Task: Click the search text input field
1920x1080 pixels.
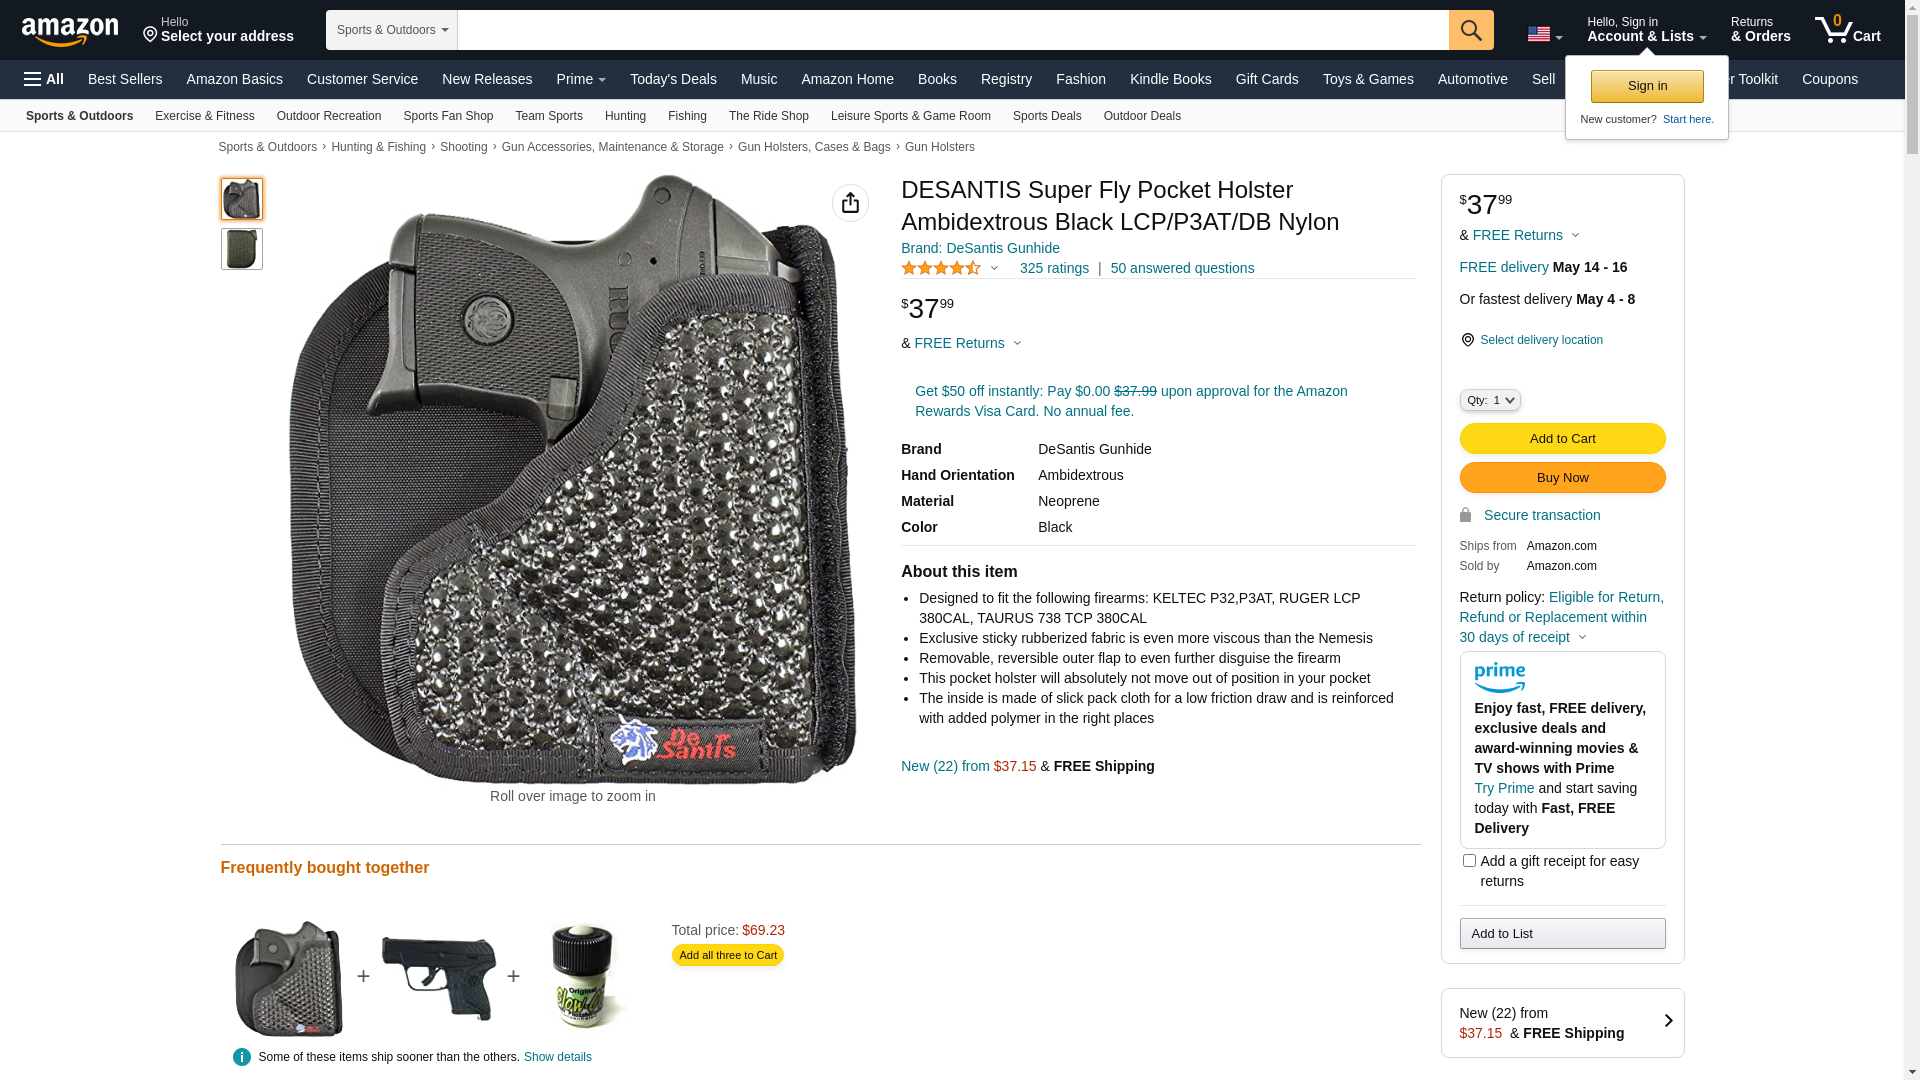Action: (x=953, y=30)
